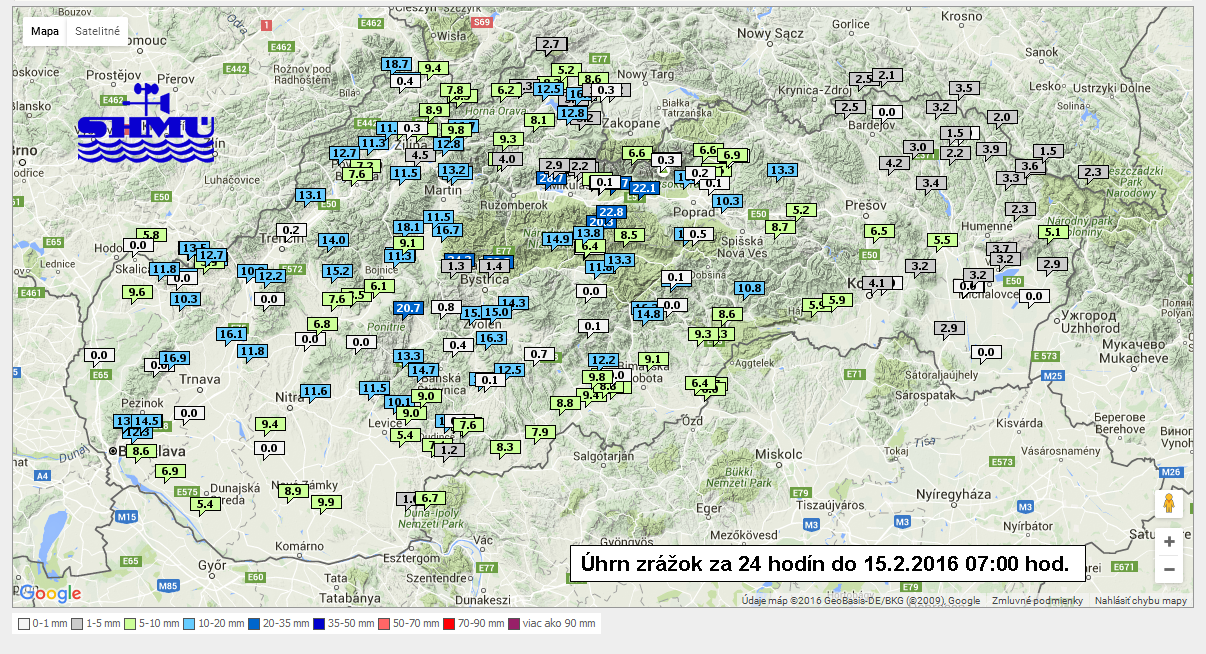The width and height of the screenshot is (1206, 654).
Task: Select the 22.8 mm station marker
Action: pyautogui.click(x=612, y=211)
